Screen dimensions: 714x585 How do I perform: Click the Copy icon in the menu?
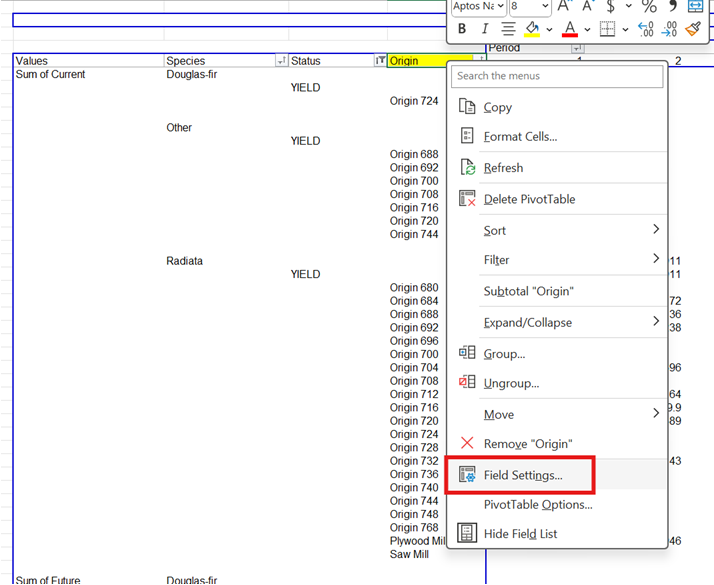(x=467, y=107)
